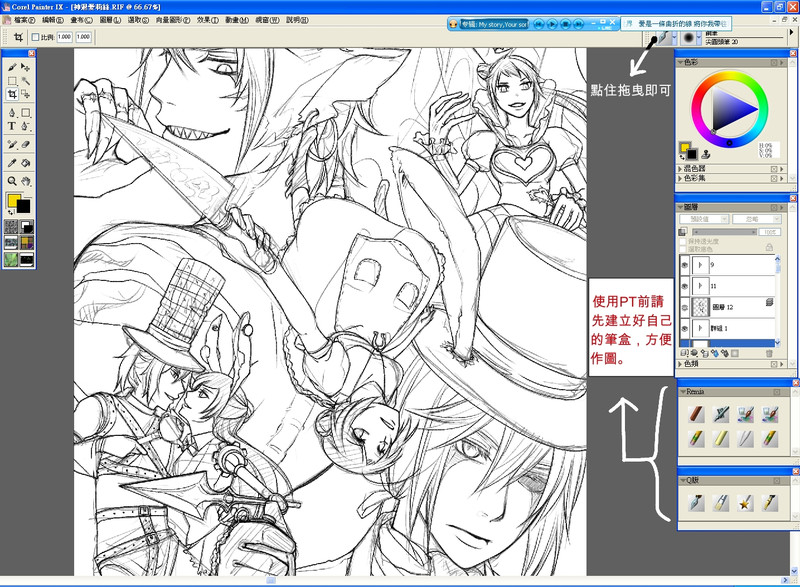The width and height of the screenshot is (800, 587).
Task: Open the 編輯 Edit menu
Action: (53, 20)
